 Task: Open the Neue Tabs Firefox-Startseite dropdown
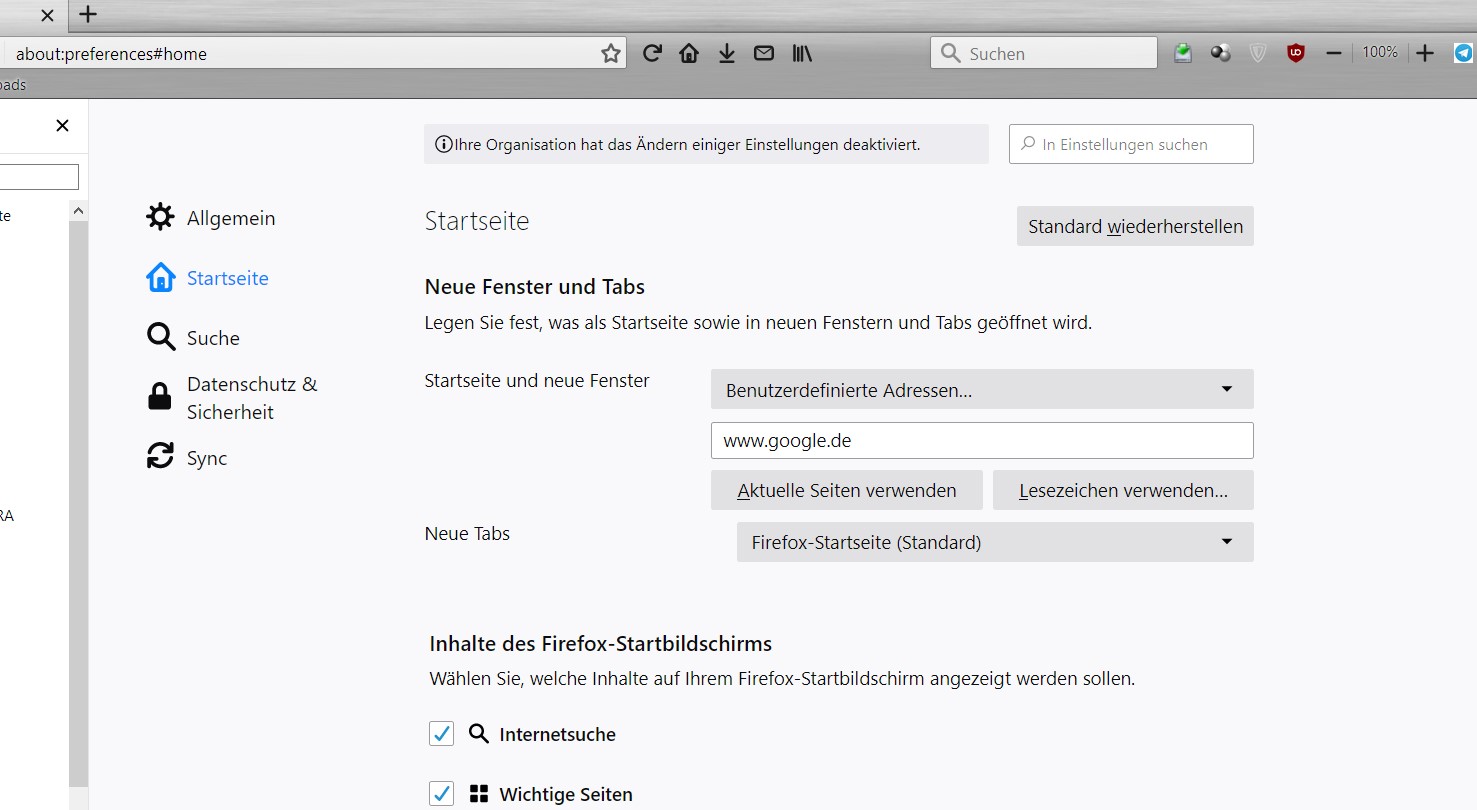pos(994,543)
